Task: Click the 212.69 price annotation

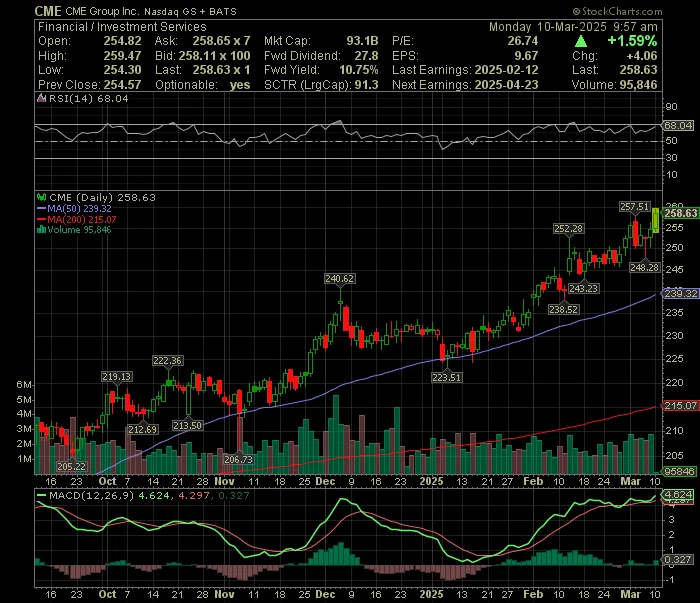Action: (x=143, y=429)
